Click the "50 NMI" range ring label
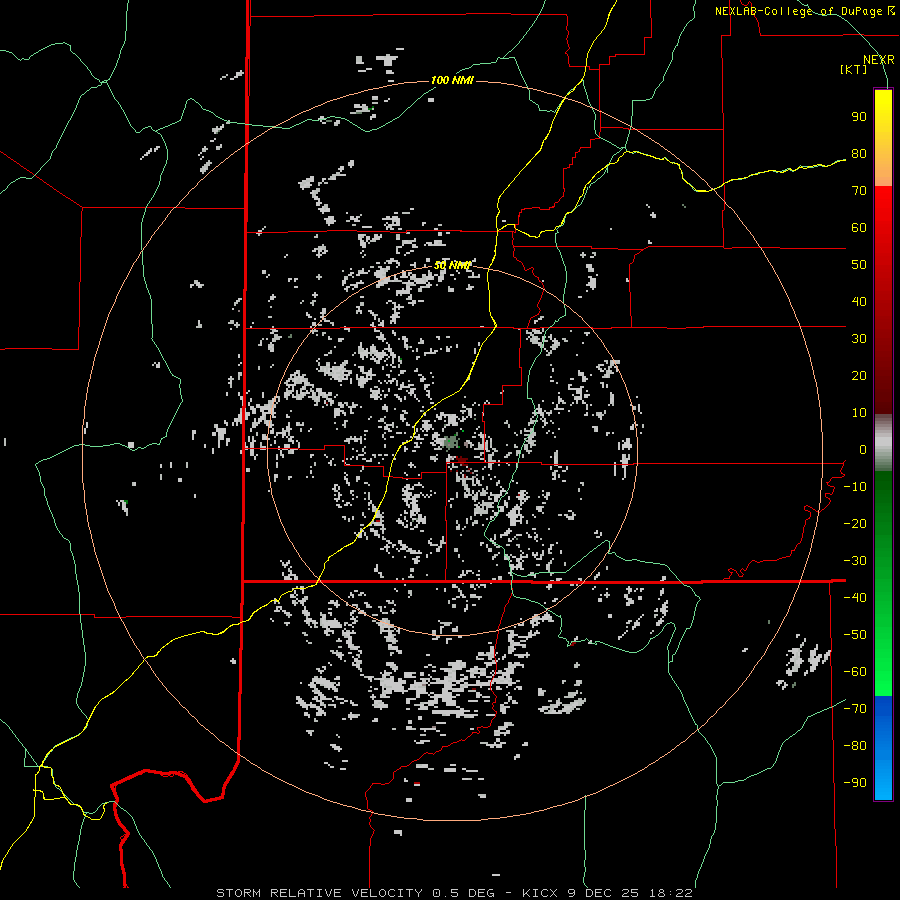The height and width of the screenshot is (900, 900). click(x=452, y=265)
